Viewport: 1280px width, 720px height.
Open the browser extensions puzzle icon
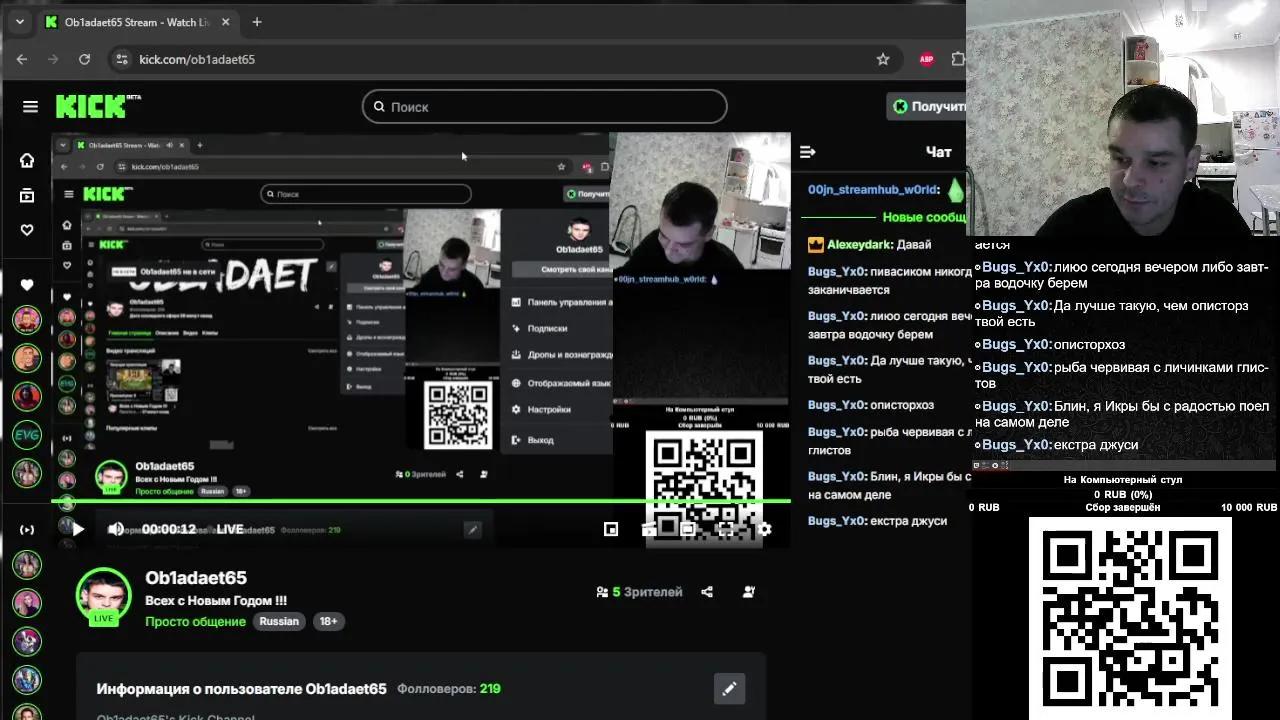[958, 59]
